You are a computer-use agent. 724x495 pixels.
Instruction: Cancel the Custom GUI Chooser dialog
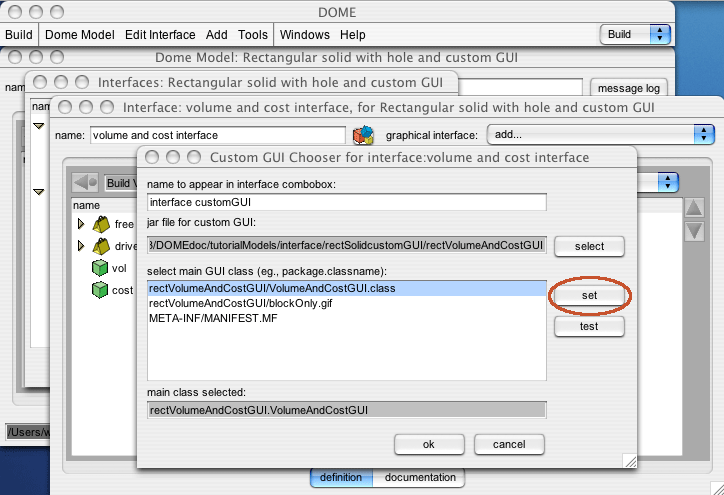point(509,444)
